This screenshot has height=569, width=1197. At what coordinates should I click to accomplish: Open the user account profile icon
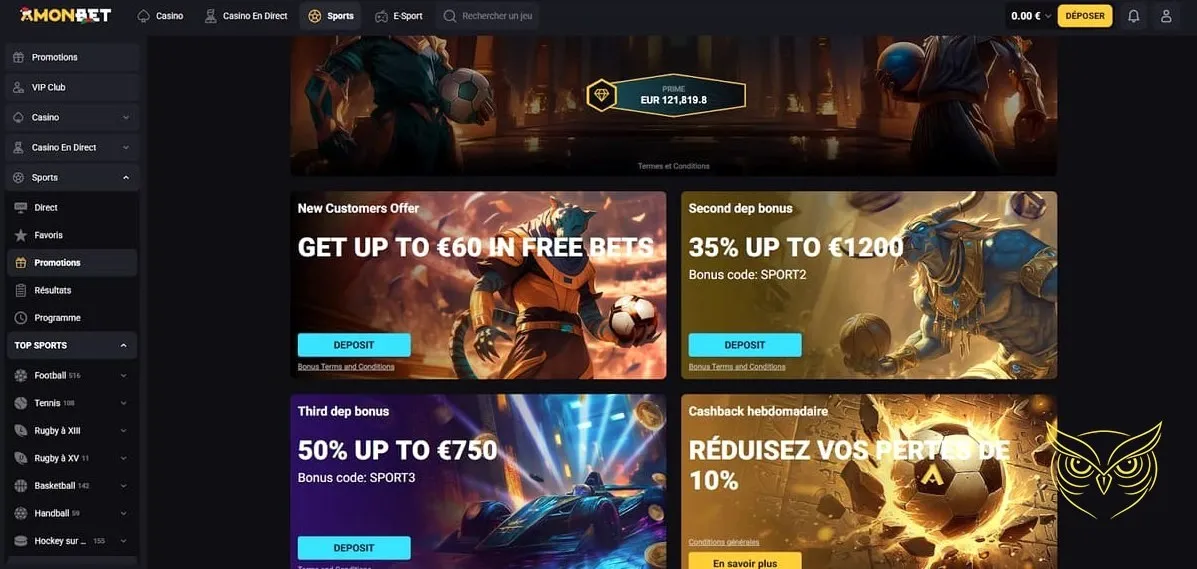pyautogui.click(x=1166, y=16)
